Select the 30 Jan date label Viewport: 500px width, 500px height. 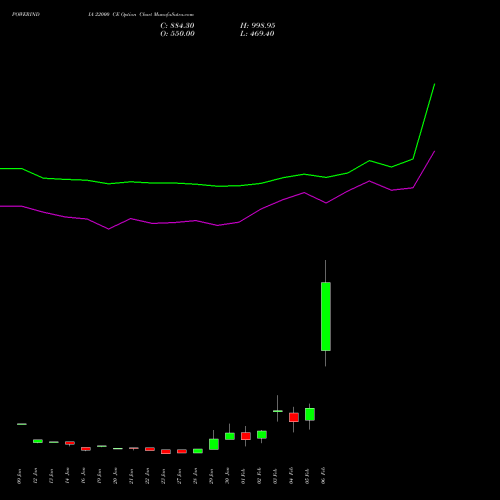click(x=227, y=476)
